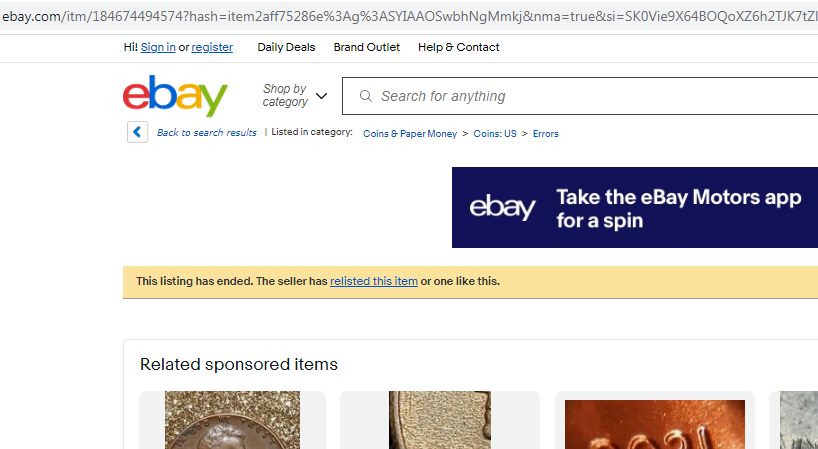Open Coins & Paper Money category breadcrumb
Image resolution: width=818 pixels, height=449 pixels.
click(410, 134)
